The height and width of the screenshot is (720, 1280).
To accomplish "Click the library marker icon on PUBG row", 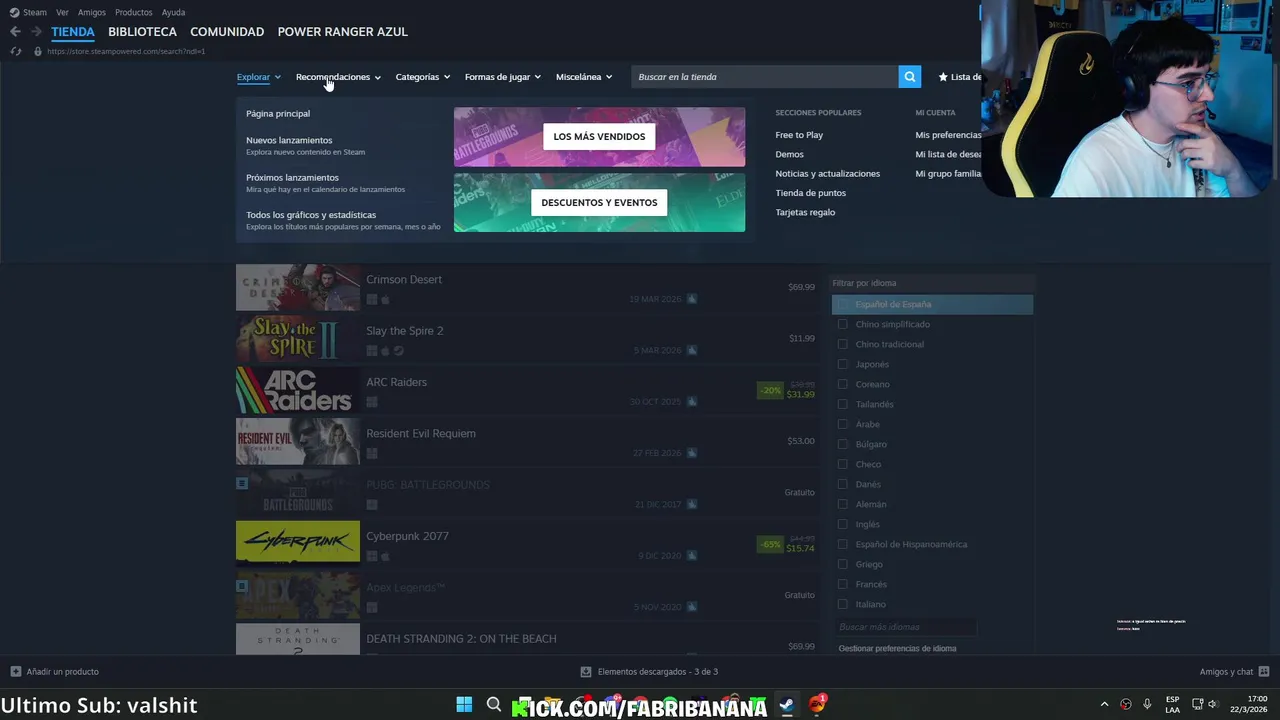I will coord(241,483).
